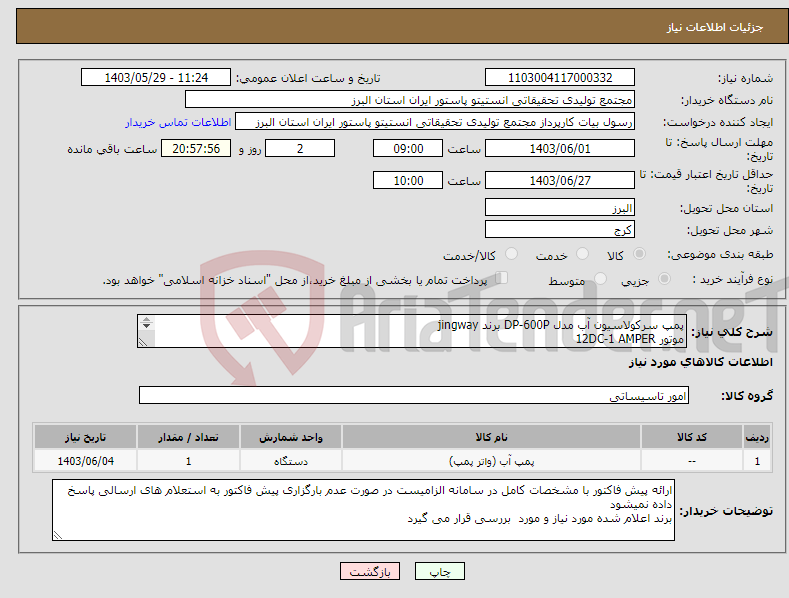Click the شهر محل تحویل field کرج
The image size is (789, 598).
coord(560,230)
